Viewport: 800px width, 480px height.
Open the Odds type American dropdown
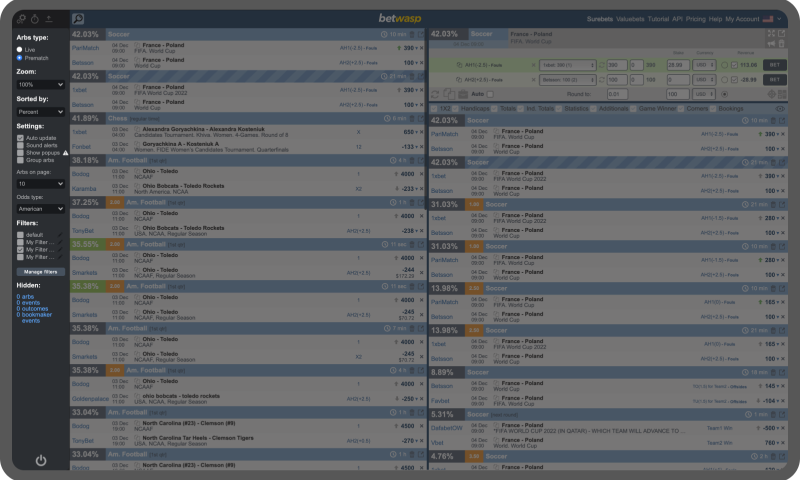point(40,209)
